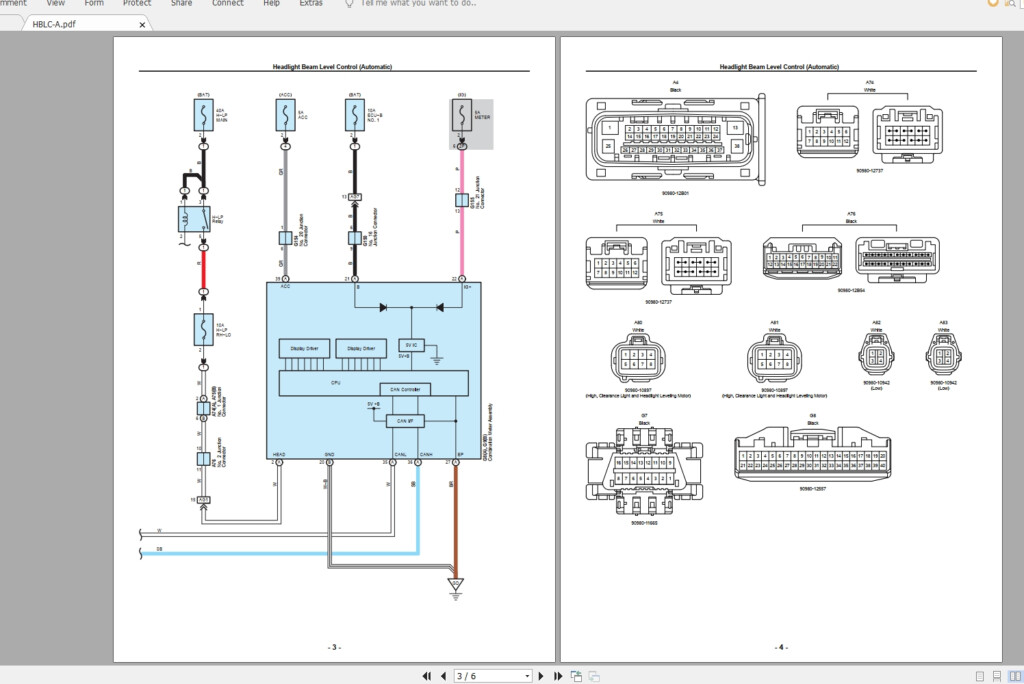Switch to continuous page view
The width and height of the screenshot is (1024, 684).
[x=997, y=676]
